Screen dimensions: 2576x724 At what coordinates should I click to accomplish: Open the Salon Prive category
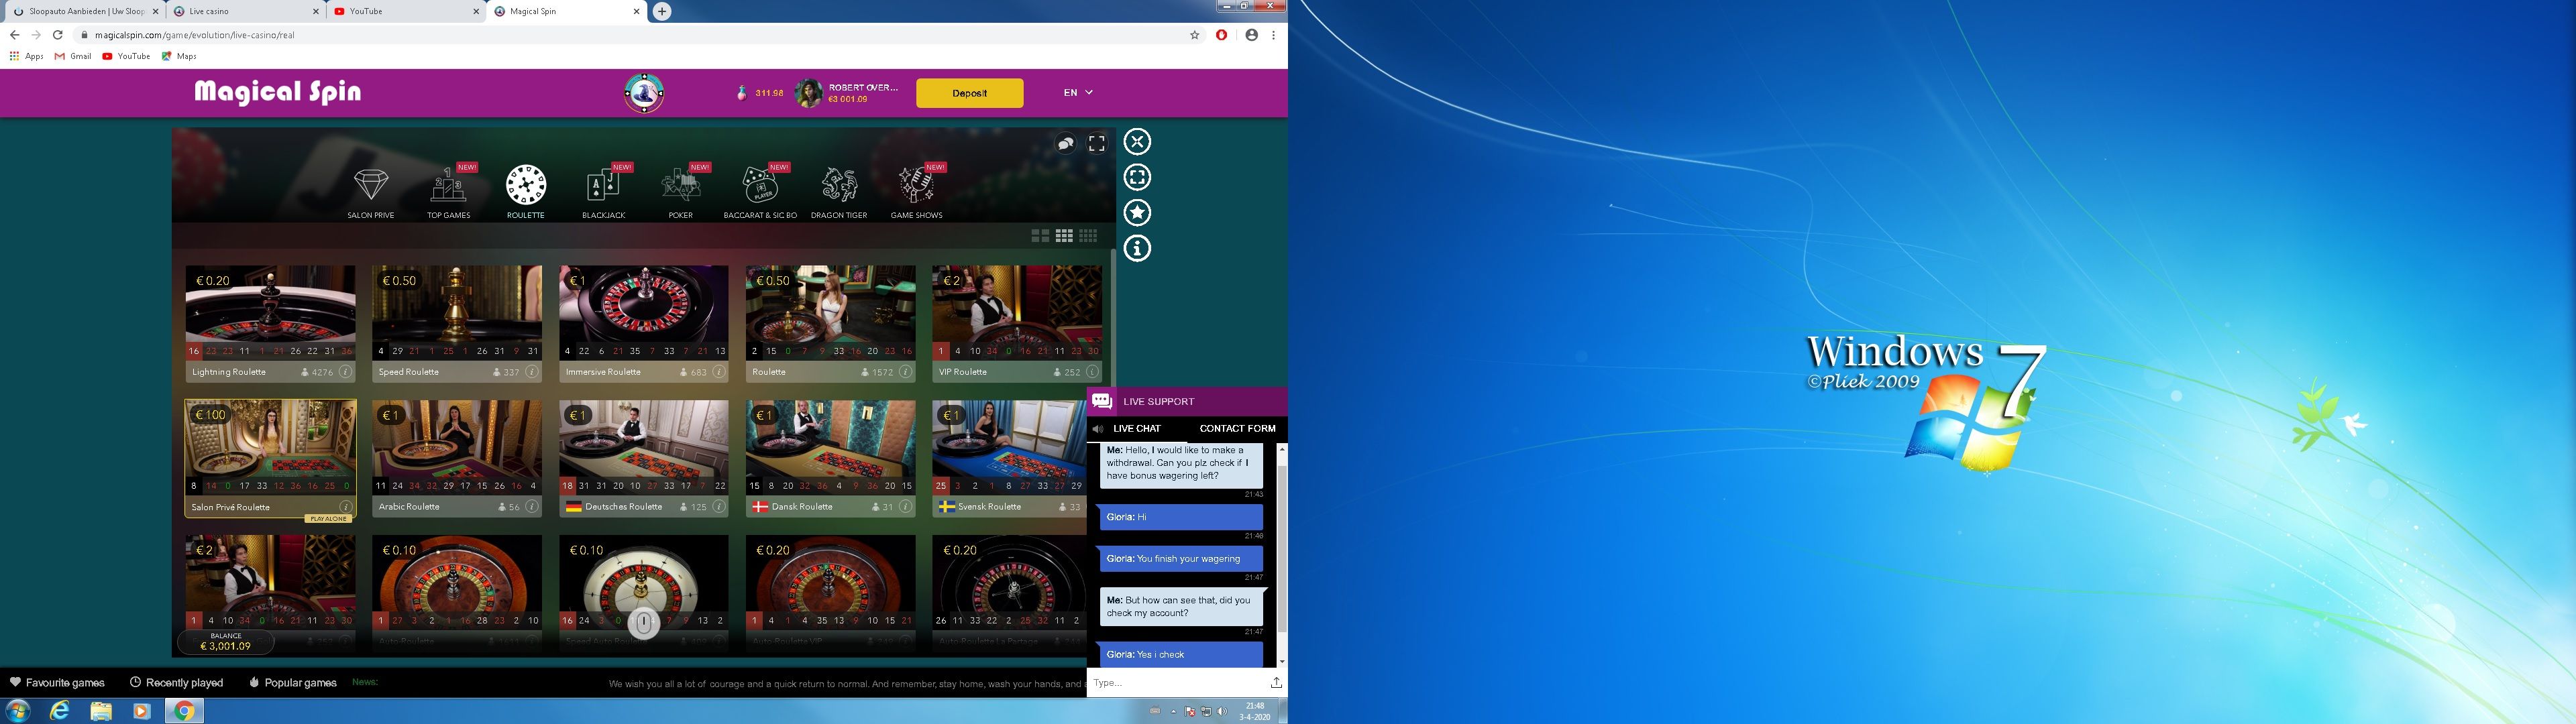pyautogui.click(x=371, y=192)
